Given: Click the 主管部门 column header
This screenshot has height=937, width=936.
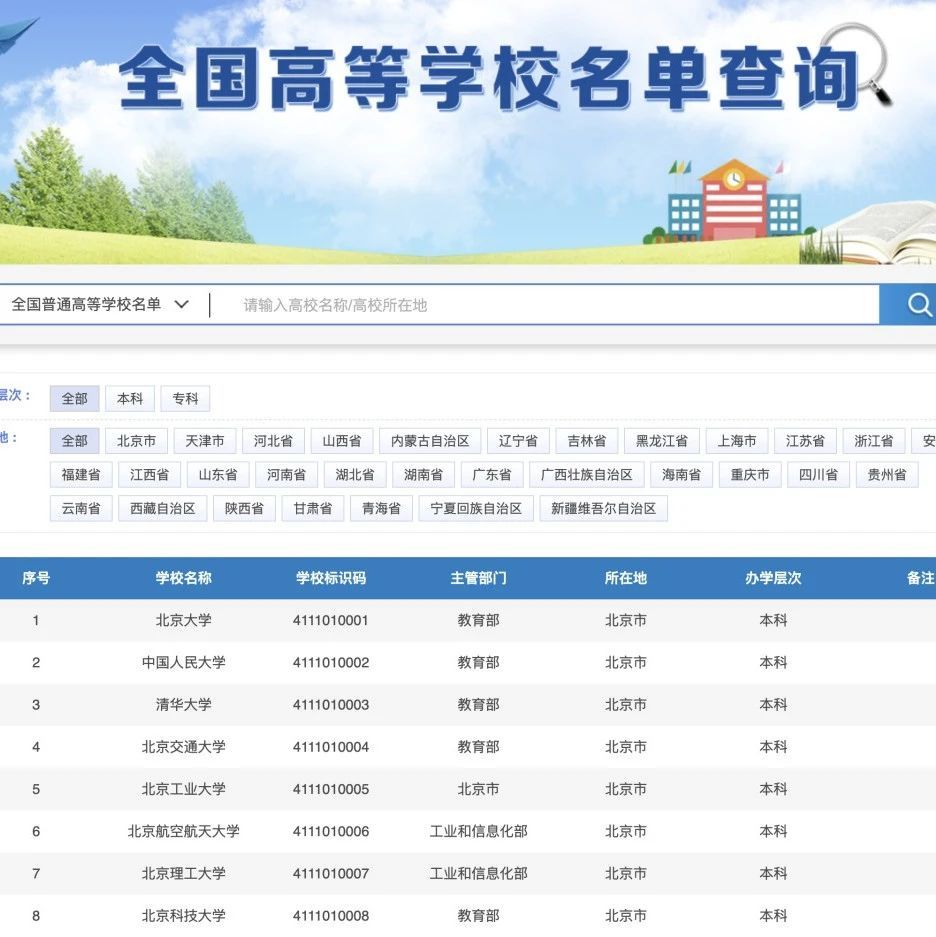Looking at the screenshot, I should (478, 578).
